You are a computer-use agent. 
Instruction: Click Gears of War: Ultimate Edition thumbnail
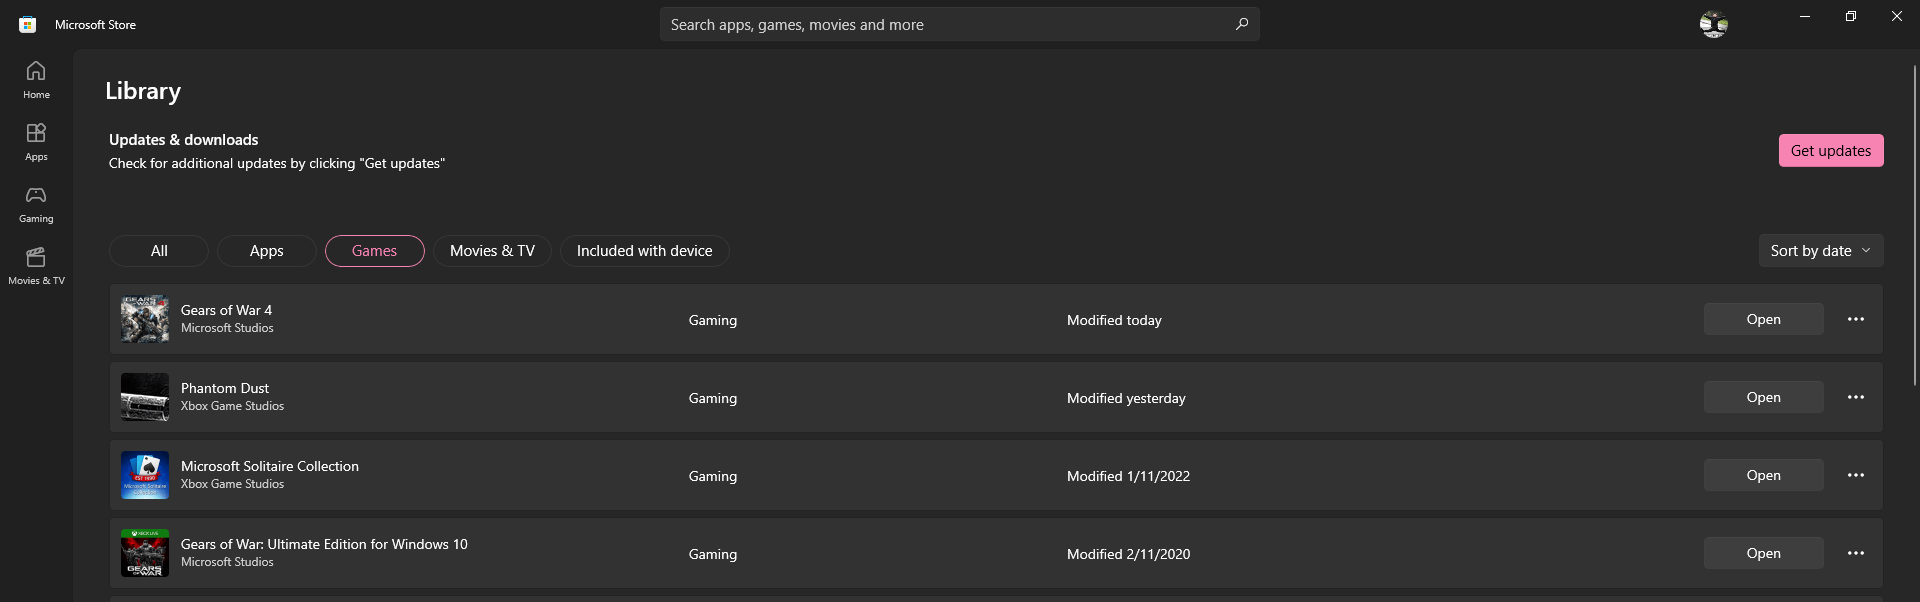(x=145, y=553)
